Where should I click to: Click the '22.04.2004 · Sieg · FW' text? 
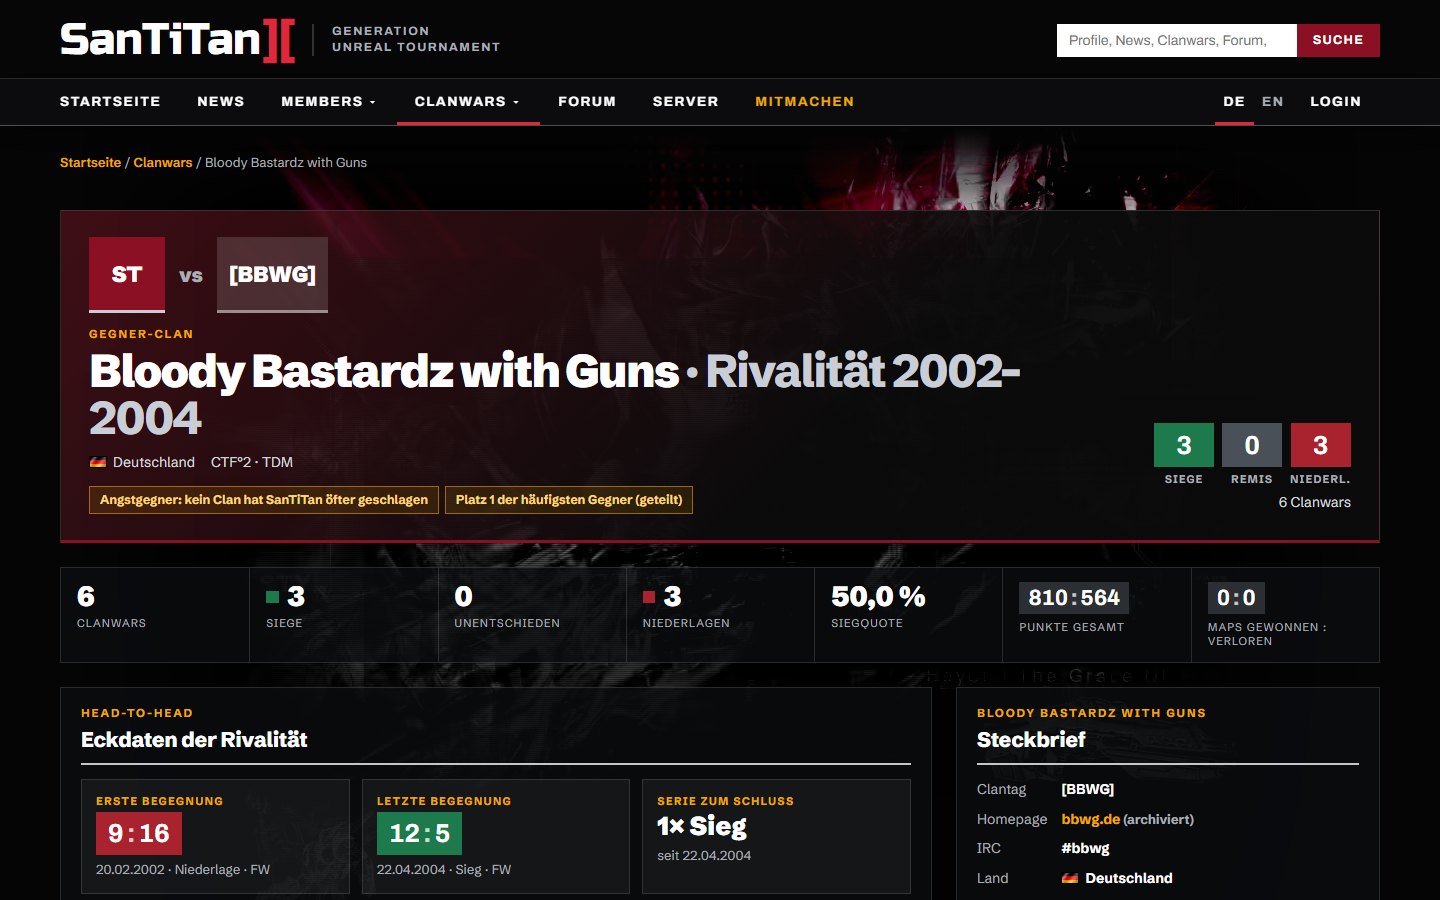(444, 870)
